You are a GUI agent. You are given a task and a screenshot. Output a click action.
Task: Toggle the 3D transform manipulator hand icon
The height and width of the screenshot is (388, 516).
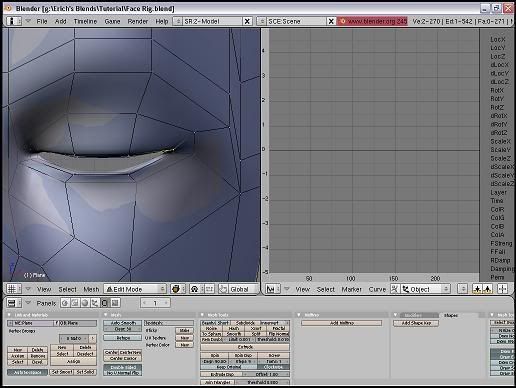[223, 289]
